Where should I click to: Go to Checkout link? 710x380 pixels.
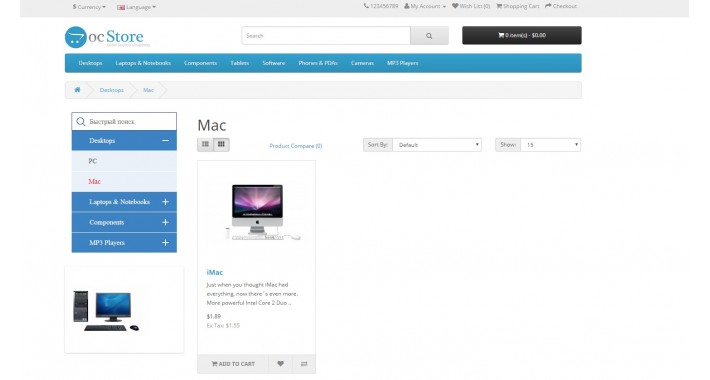pyautogui.click(x=561, y=6)
